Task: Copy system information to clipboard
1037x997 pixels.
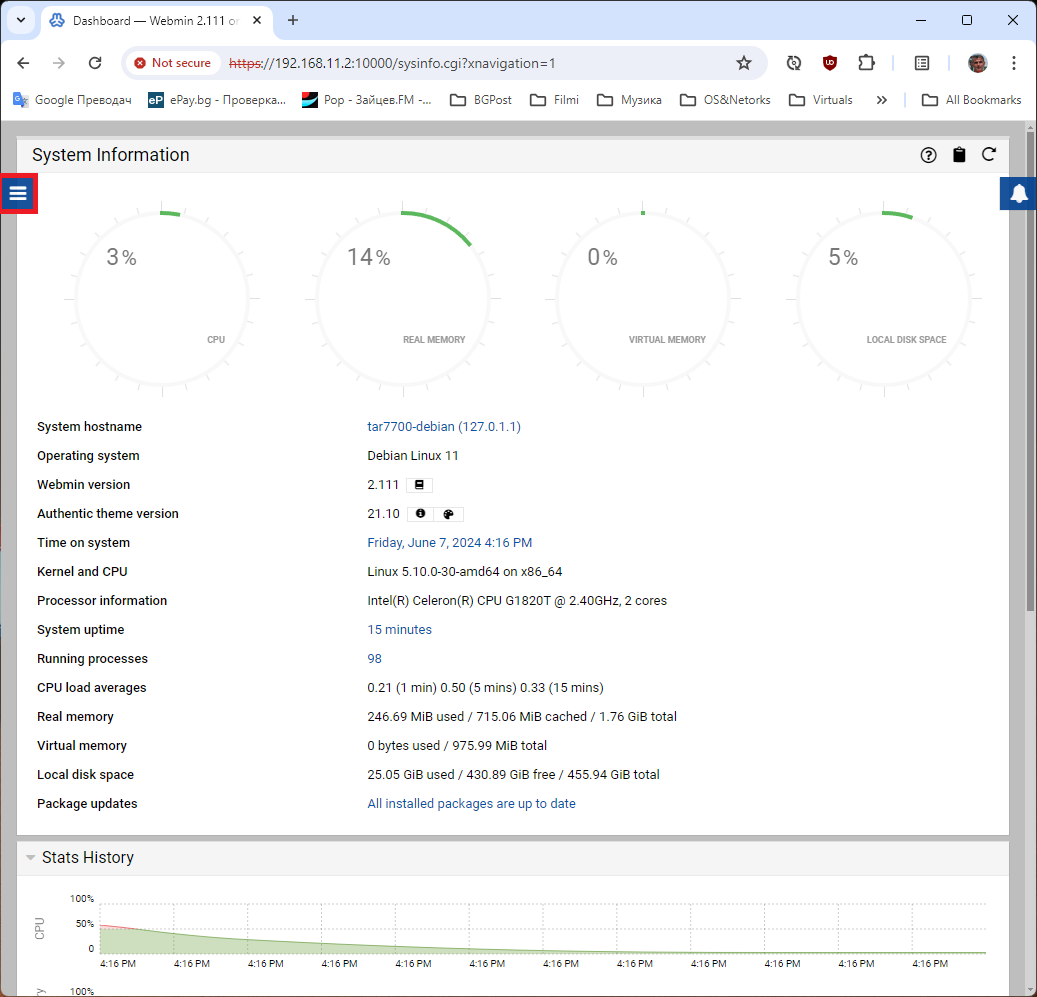Action: coord(959,155)
